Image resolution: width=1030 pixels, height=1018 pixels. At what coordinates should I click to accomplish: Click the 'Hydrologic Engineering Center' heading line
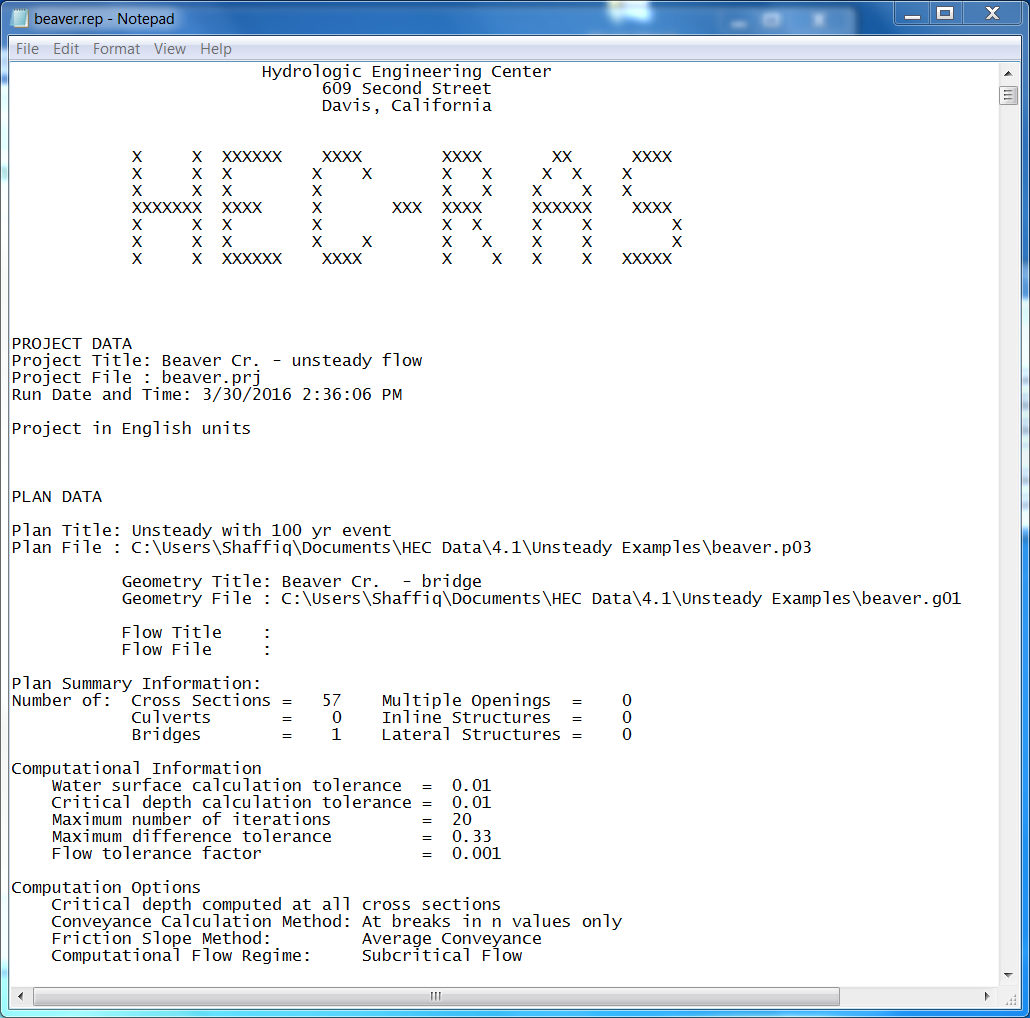click(407, 72)
